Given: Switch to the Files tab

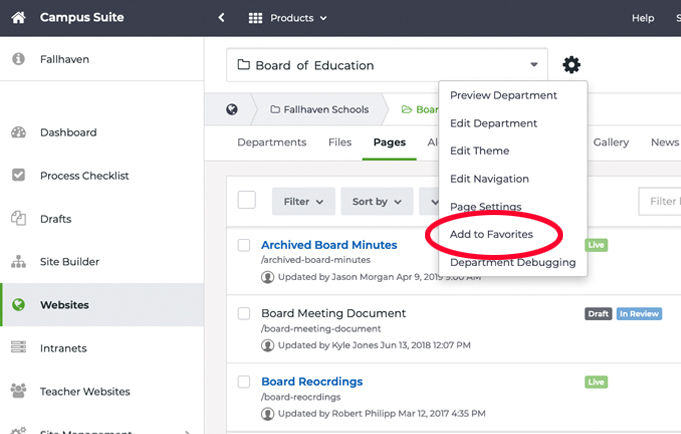Looking at the screenshot, I should [x=339, y=142].
